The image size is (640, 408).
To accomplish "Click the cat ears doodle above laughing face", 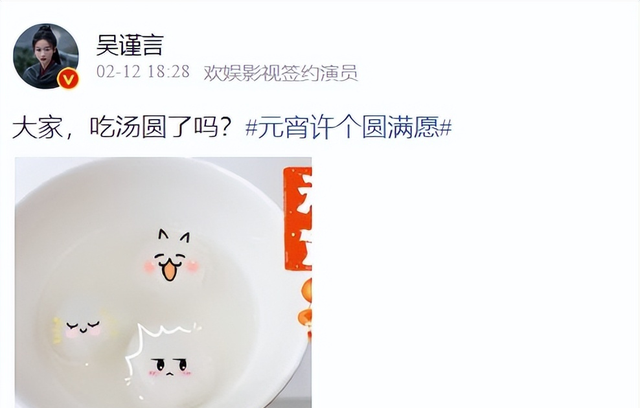I will click(x=174, y=236).
